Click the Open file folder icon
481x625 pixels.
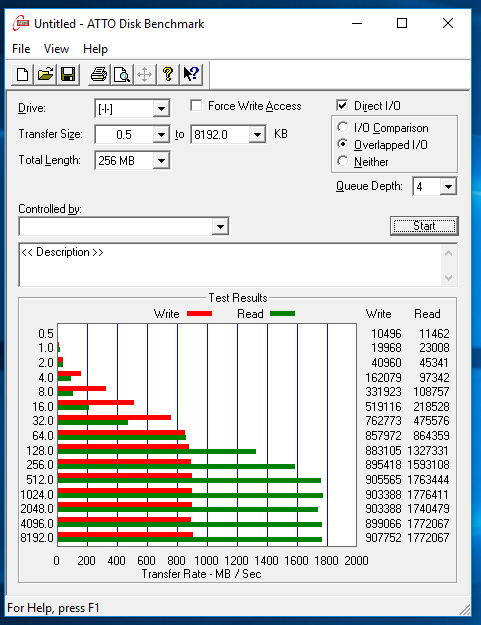45,74
